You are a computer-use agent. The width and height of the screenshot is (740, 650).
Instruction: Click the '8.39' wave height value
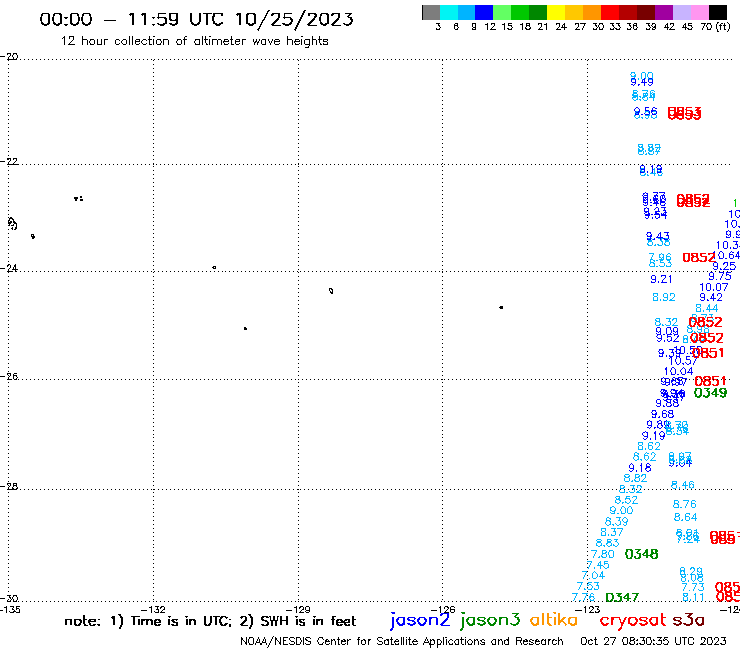tap(616, 522)
